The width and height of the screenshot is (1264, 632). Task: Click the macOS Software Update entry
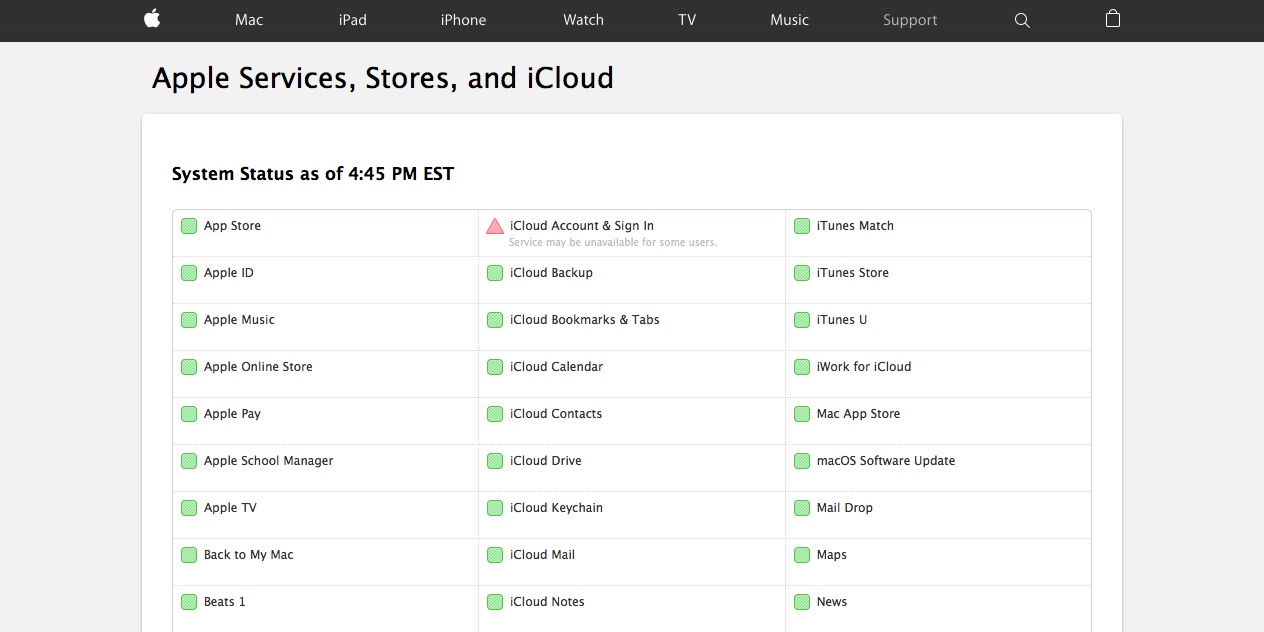885,461
